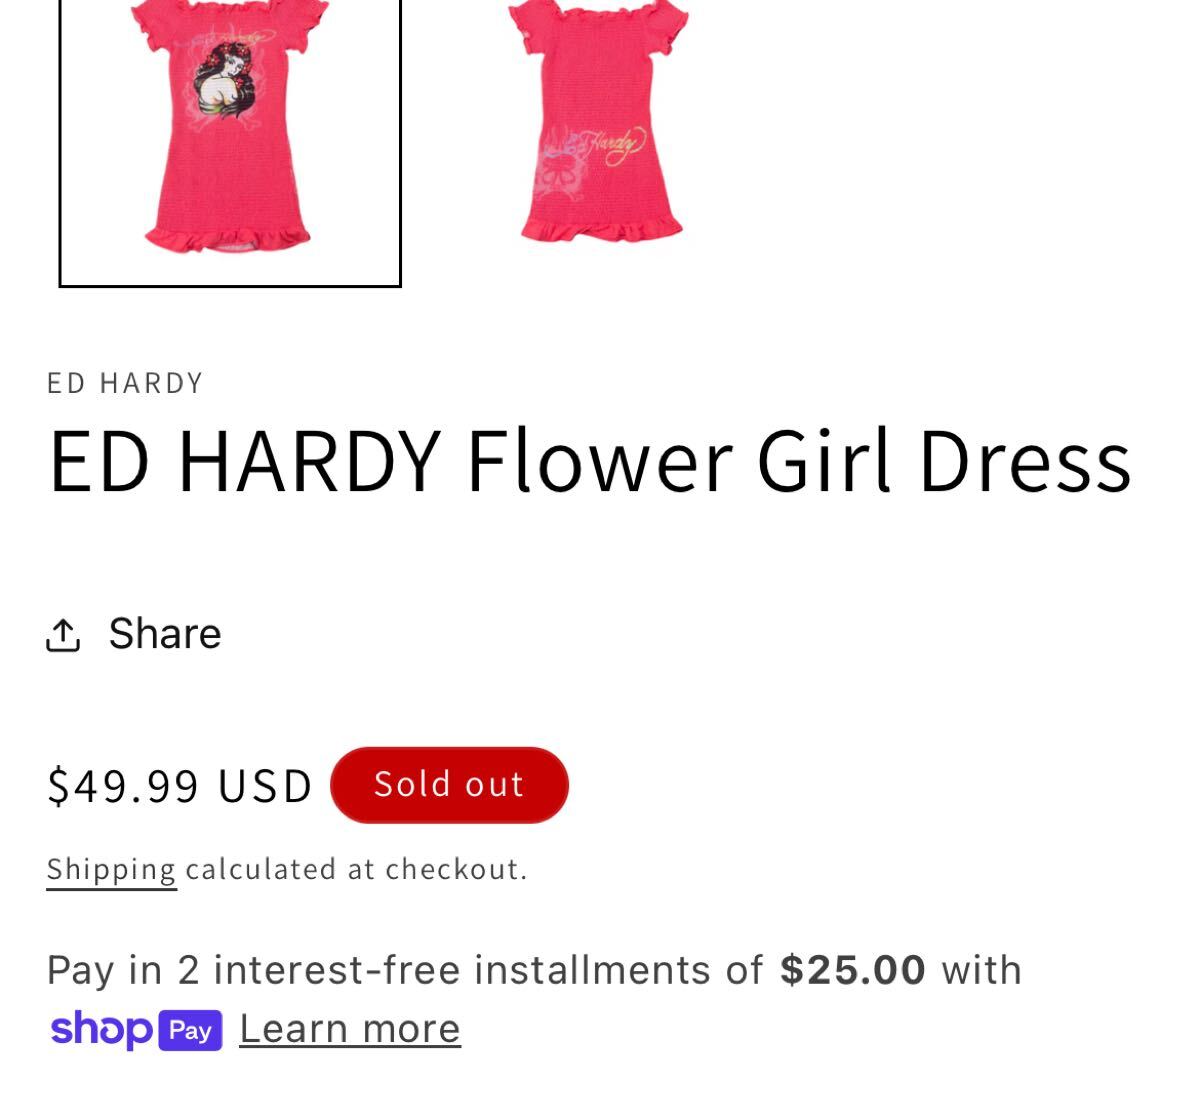Image resolution: width=1200 pixels, height=1096 pixels.
Task: Click the purple Pay badge icon
Action: [x=190, y=1031]
